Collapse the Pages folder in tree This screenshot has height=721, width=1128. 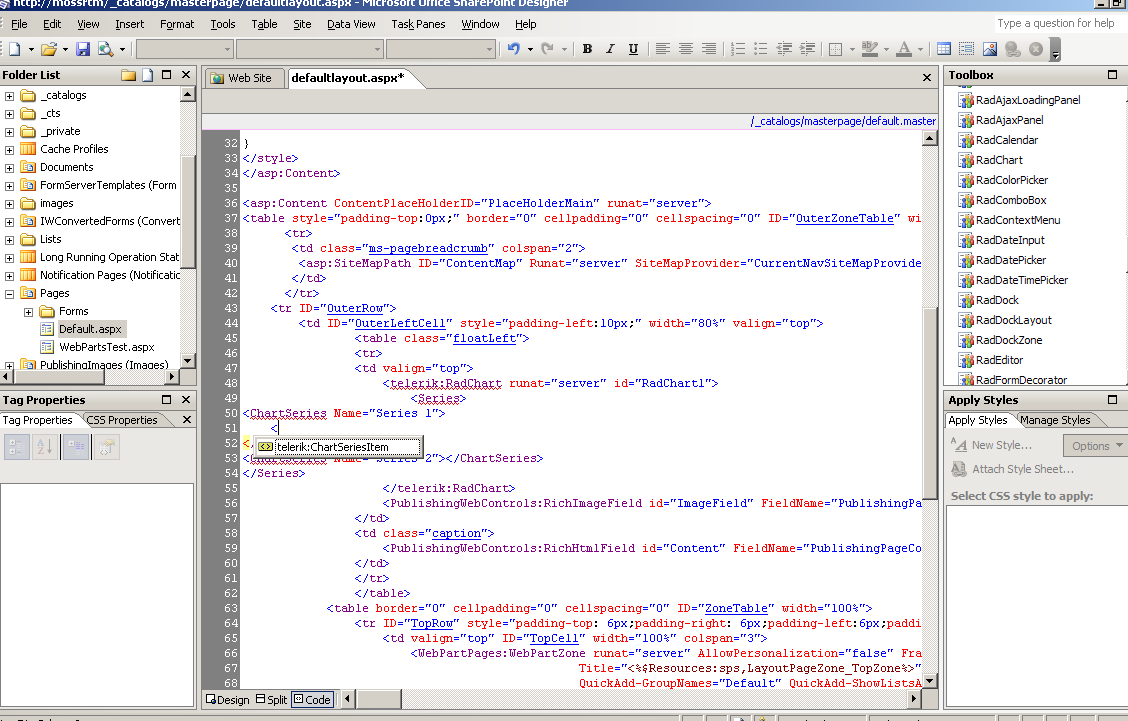tap(9, 294)
